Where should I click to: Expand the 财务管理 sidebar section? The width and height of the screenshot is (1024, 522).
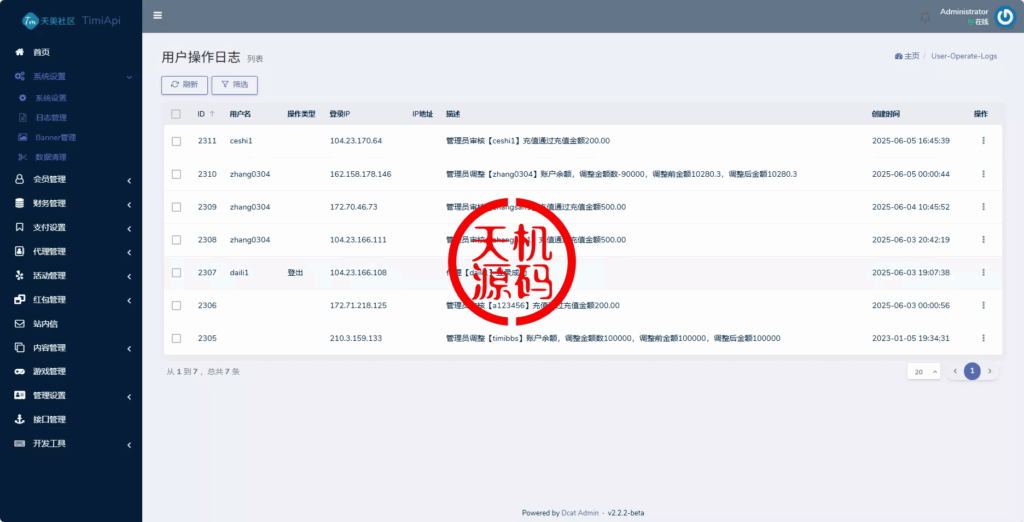click(x=70, y=204)
